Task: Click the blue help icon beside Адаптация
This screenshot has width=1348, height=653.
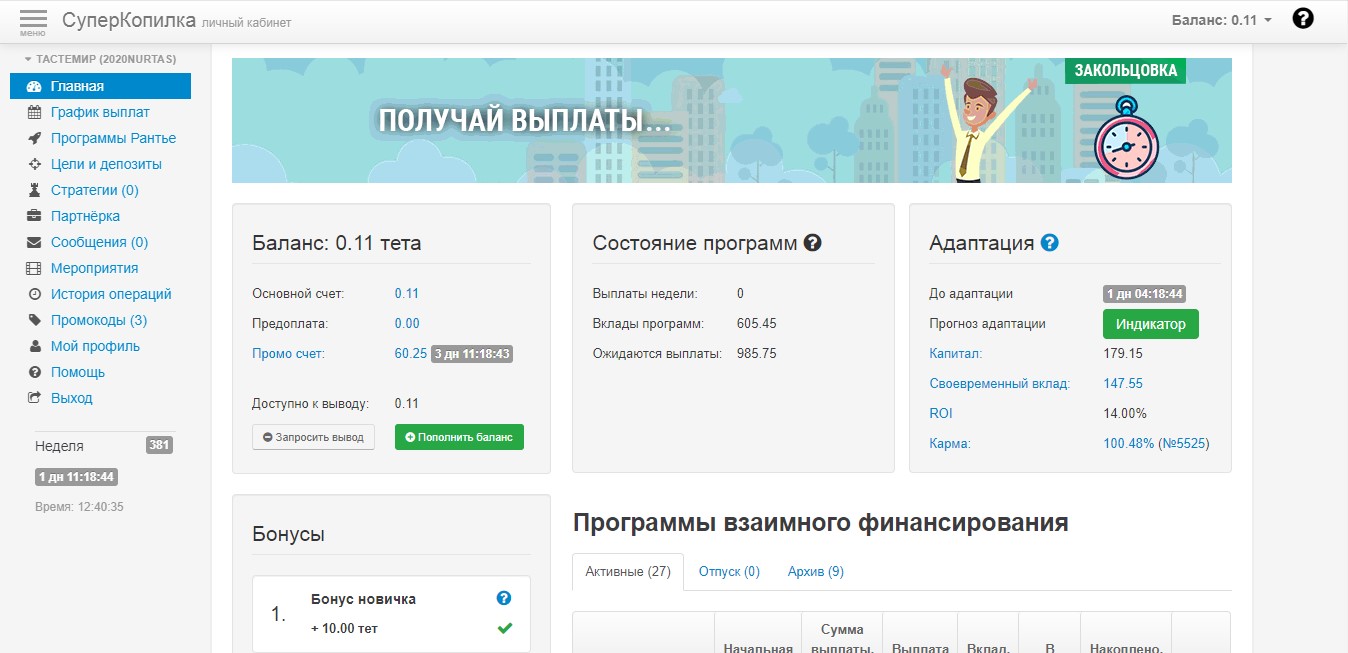Action: [1049, 242]
